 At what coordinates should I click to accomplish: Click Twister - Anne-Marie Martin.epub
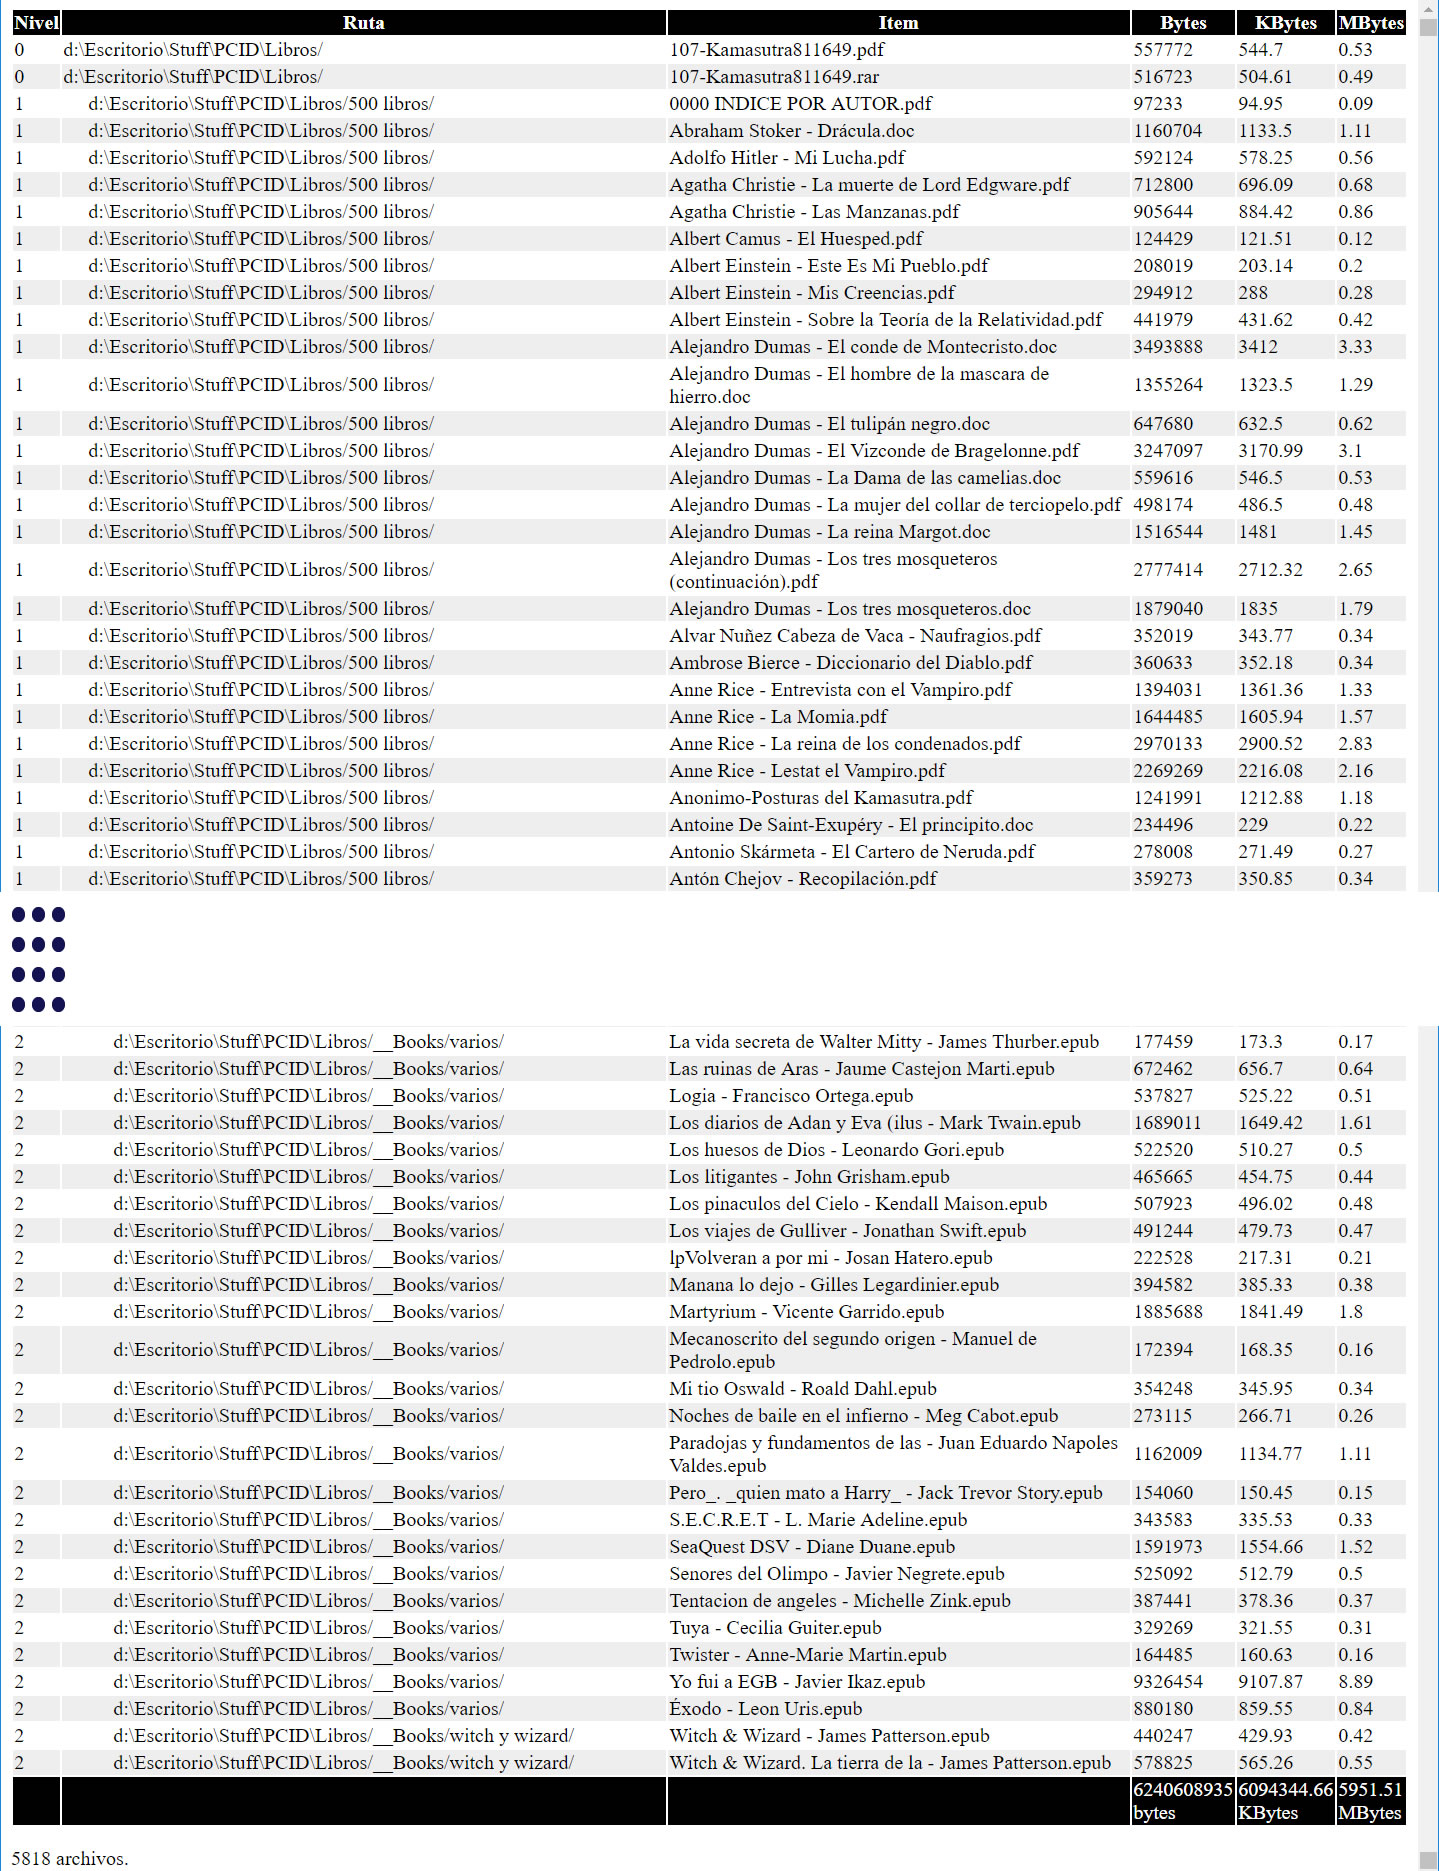808,1655
